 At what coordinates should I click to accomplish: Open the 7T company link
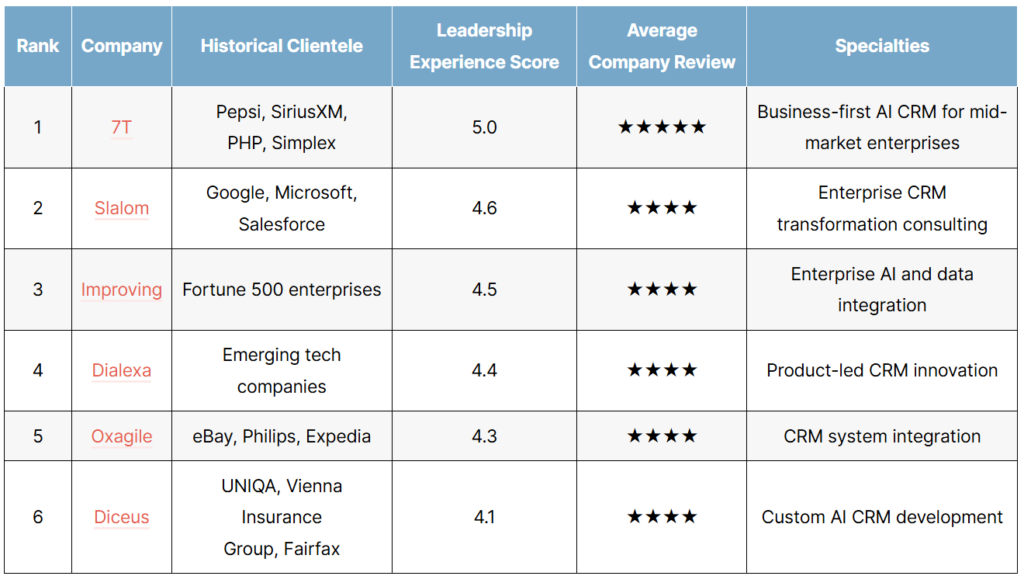pos(121,127)
